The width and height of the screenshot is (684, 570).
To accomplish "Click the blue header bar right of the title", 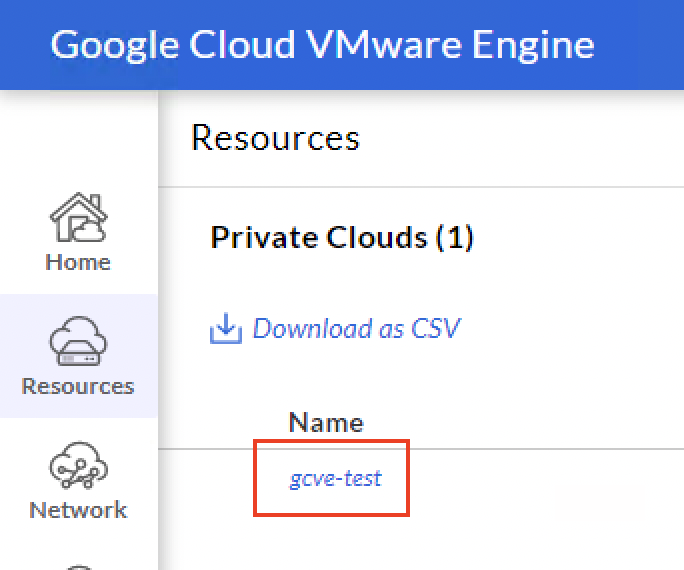I will coord(640,44).
